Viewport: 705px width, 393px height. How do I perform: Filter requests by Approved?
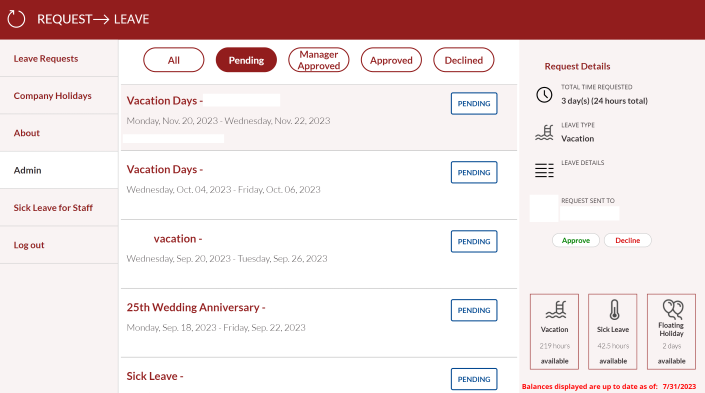coord(391,60)
